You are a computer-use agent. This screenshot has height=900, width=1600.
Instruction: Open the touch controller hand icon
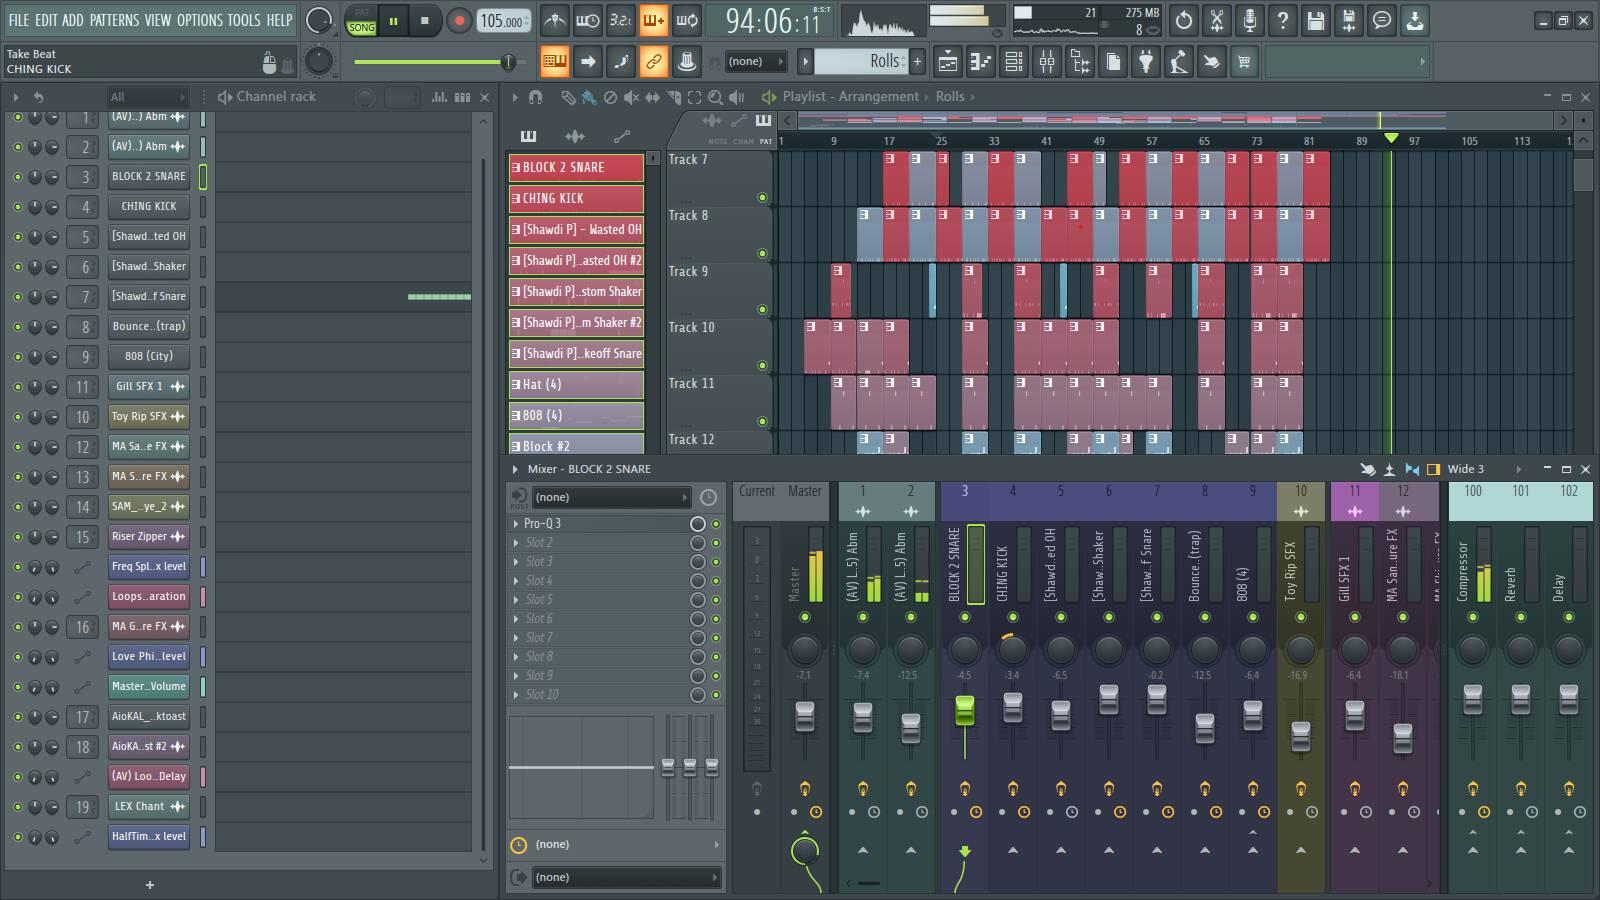1211,62
